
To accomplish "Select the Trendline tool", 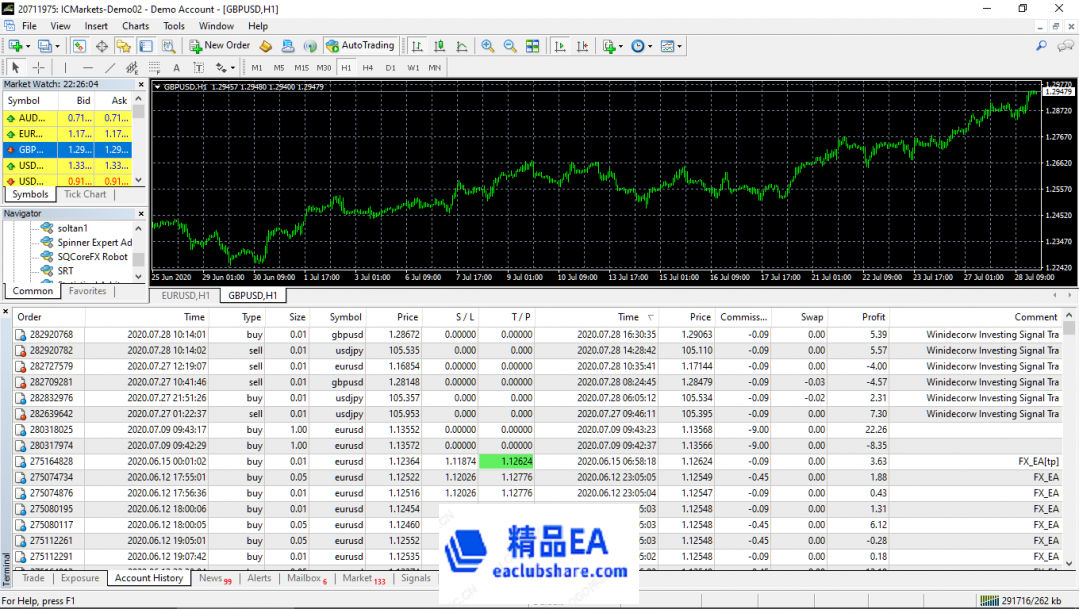I will (110, 67).
